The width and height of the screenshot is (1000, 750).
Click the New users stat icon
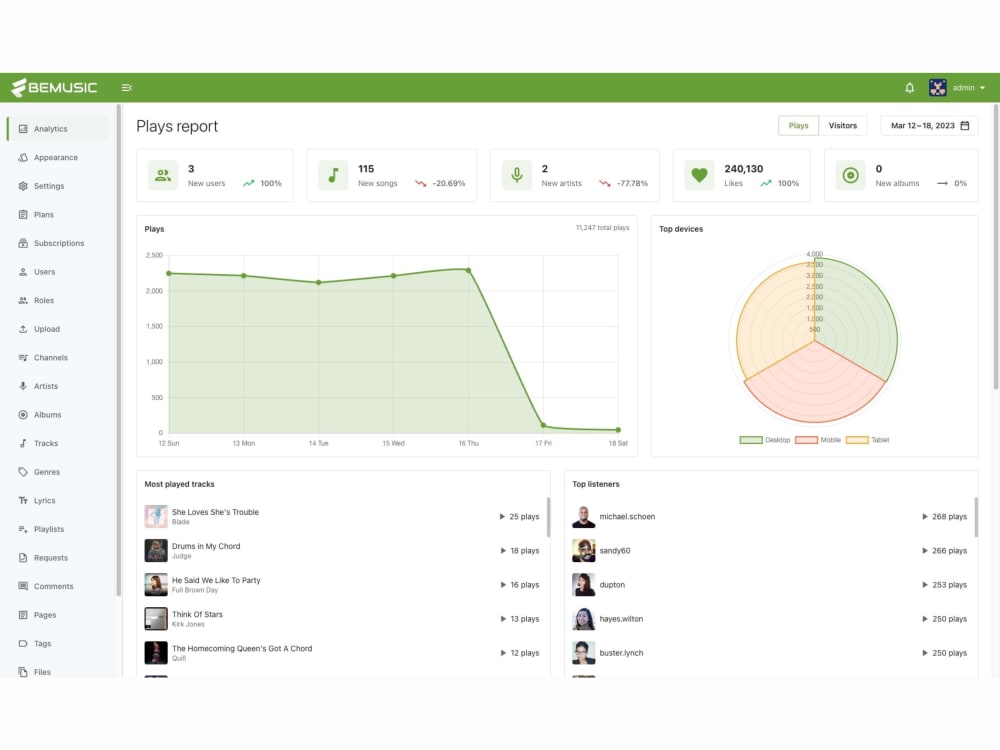tap(163, 175)
